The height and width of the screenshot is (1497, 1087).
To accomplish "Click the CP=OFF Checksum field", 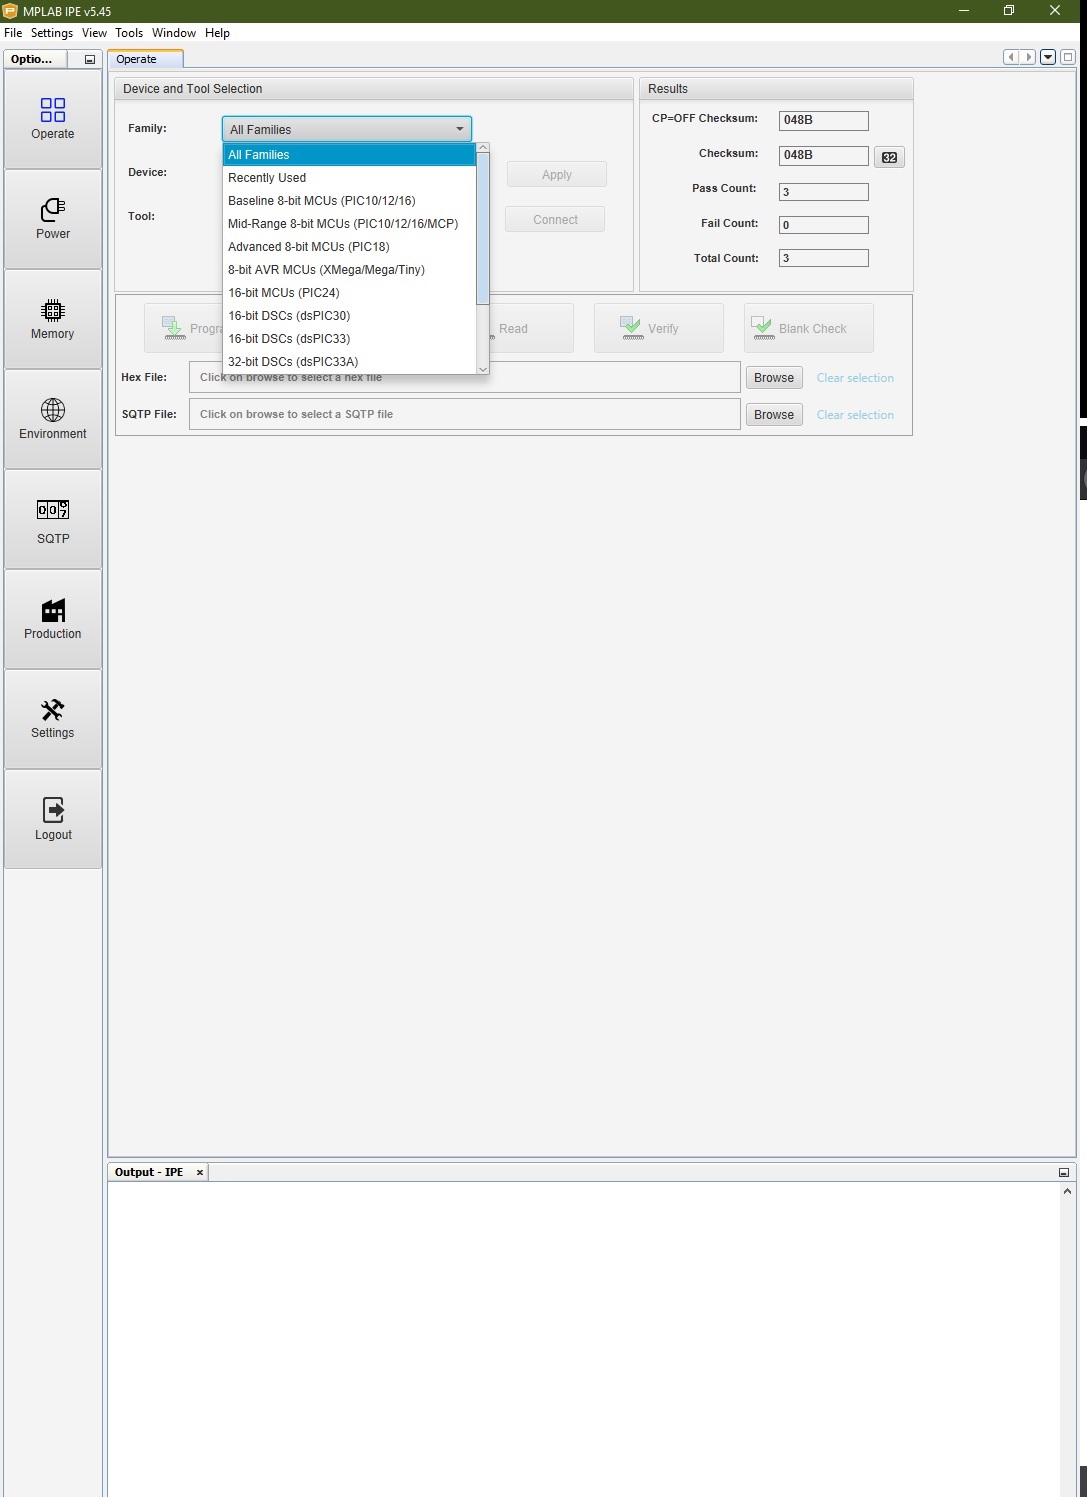I will [824, 120].
